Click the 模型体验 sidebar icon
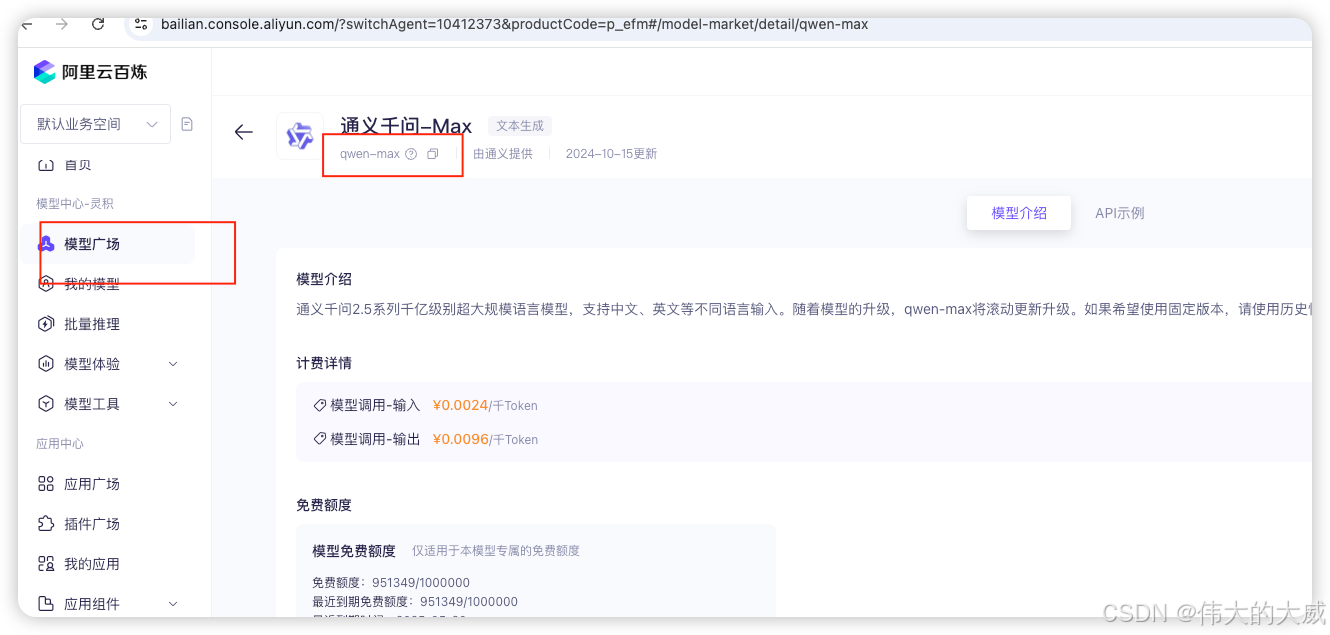This screenshot has width=1330, height=635. click(46, 364)
